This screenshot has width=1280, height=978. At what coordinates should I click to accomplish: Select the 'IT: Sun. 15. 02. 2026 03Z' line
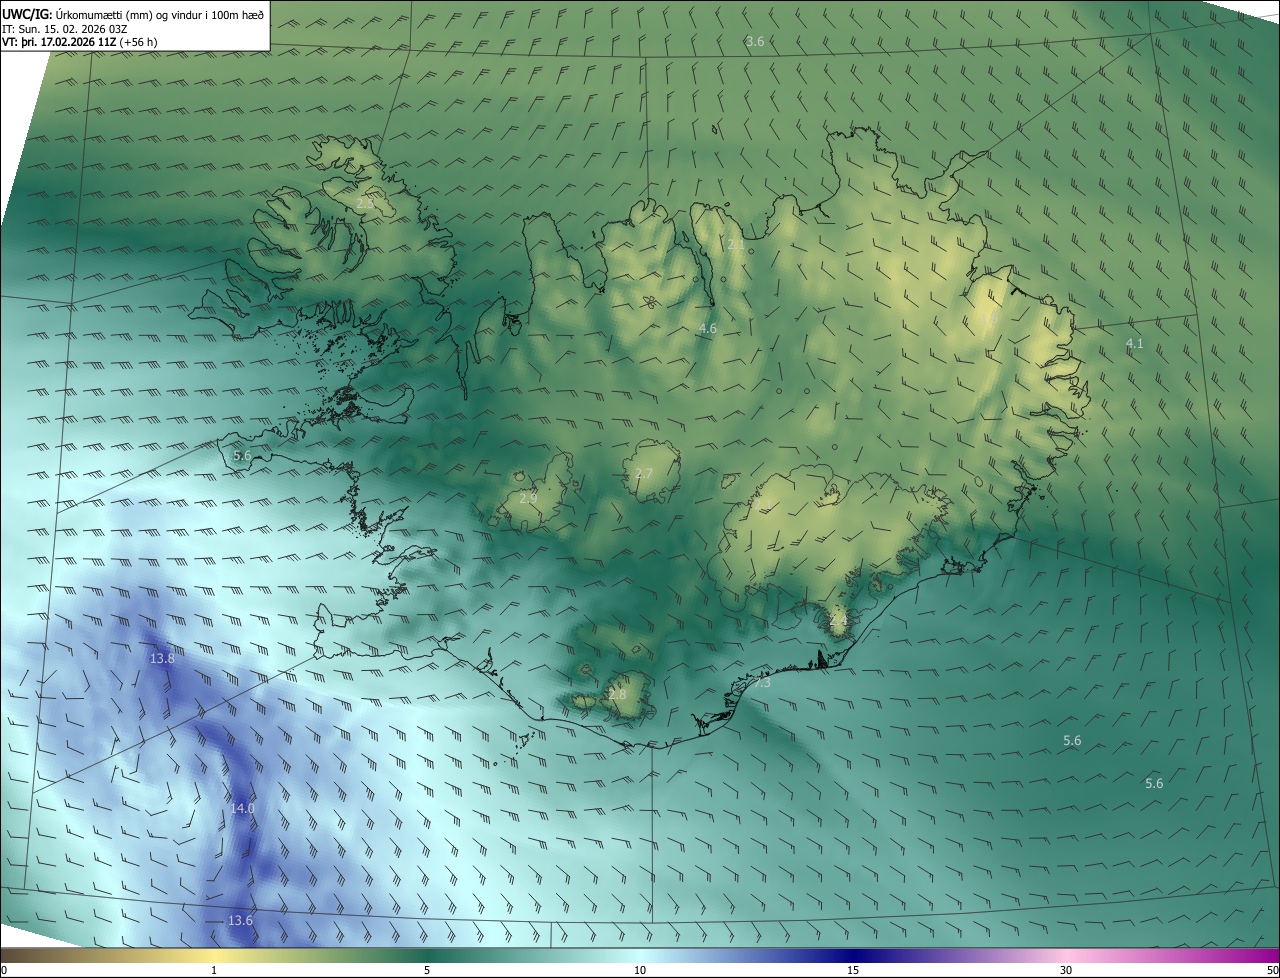coord(66,29)
